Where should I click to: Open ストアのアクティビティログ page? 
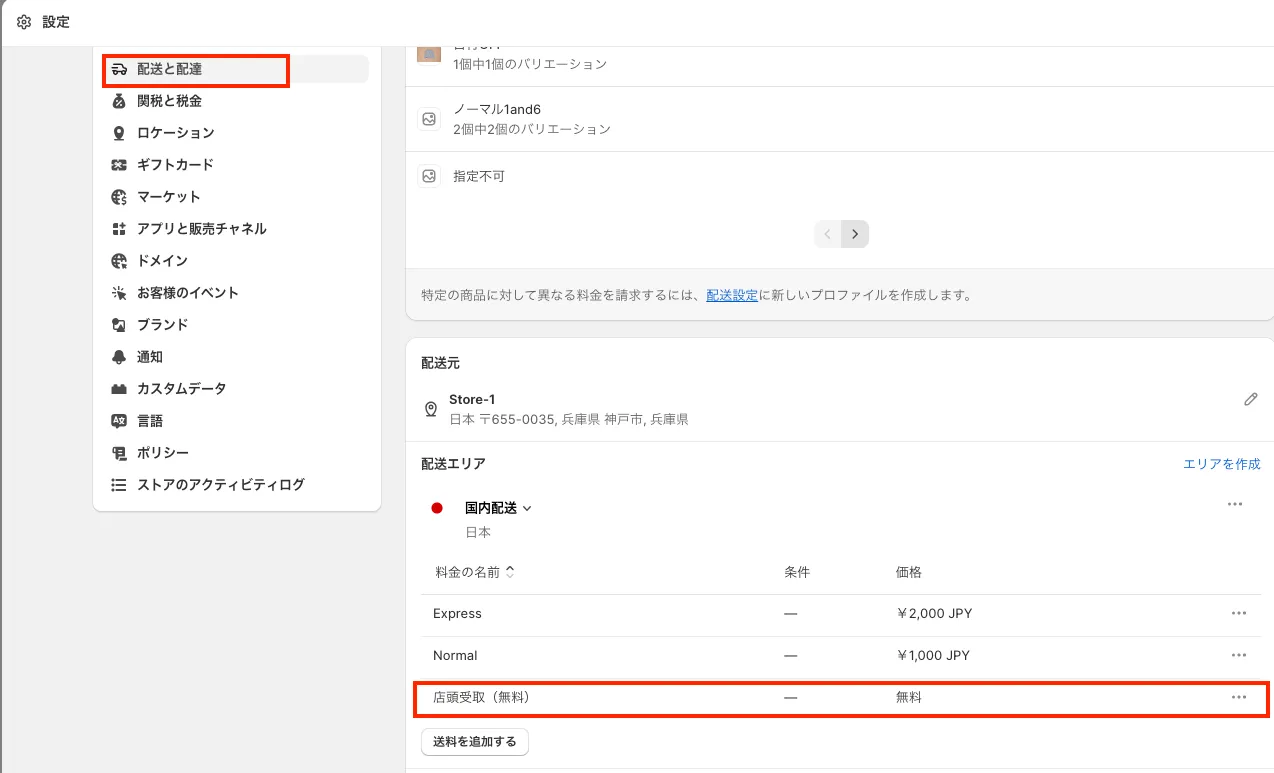[220, 485]
